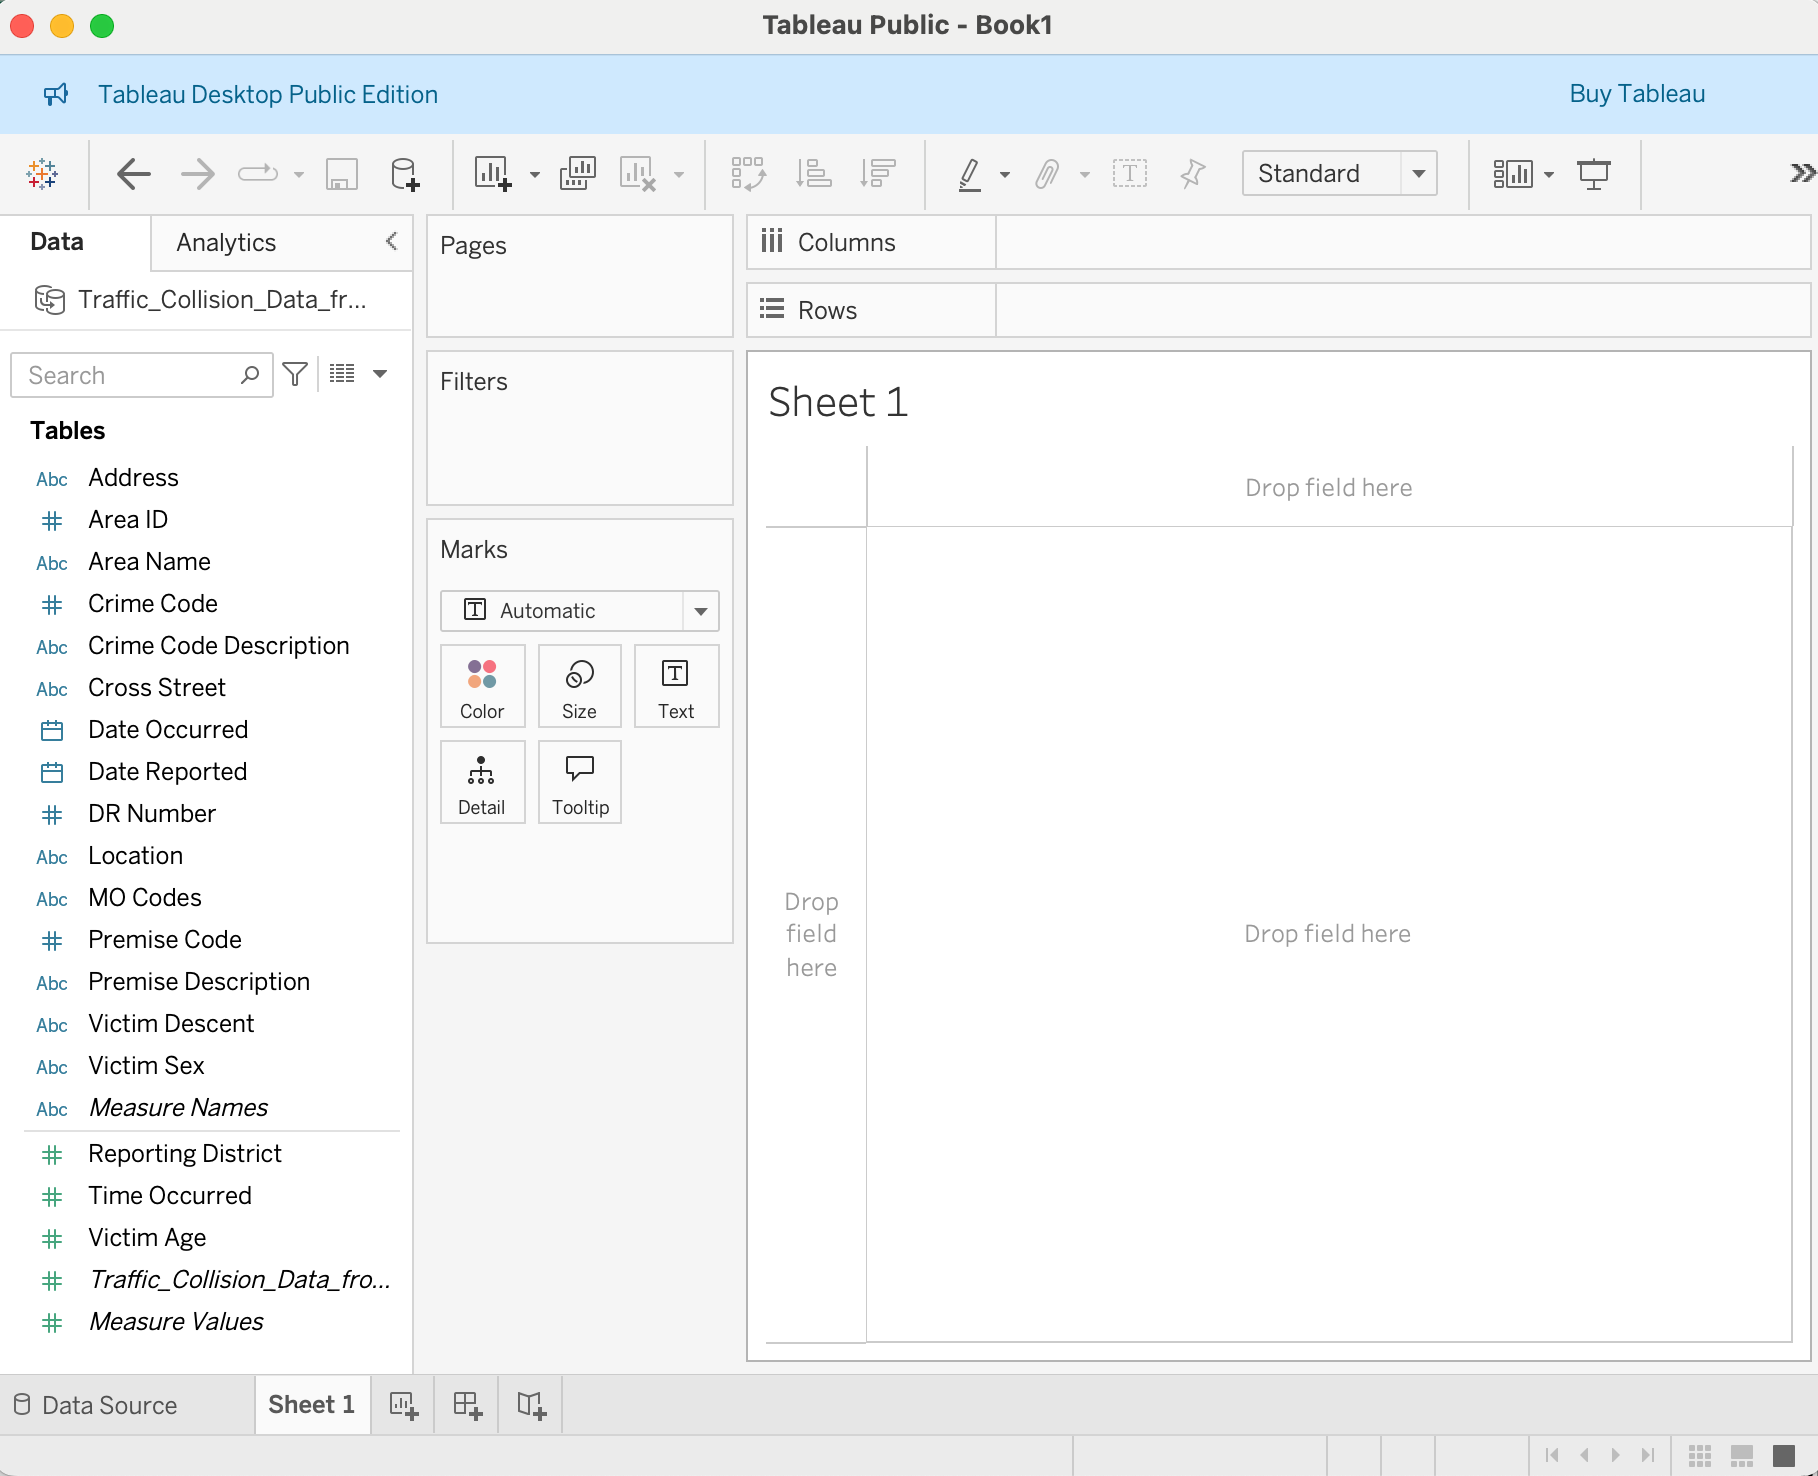
Task: Click the New Data Source cylinder icon
Action: click(x=405, y=174)
